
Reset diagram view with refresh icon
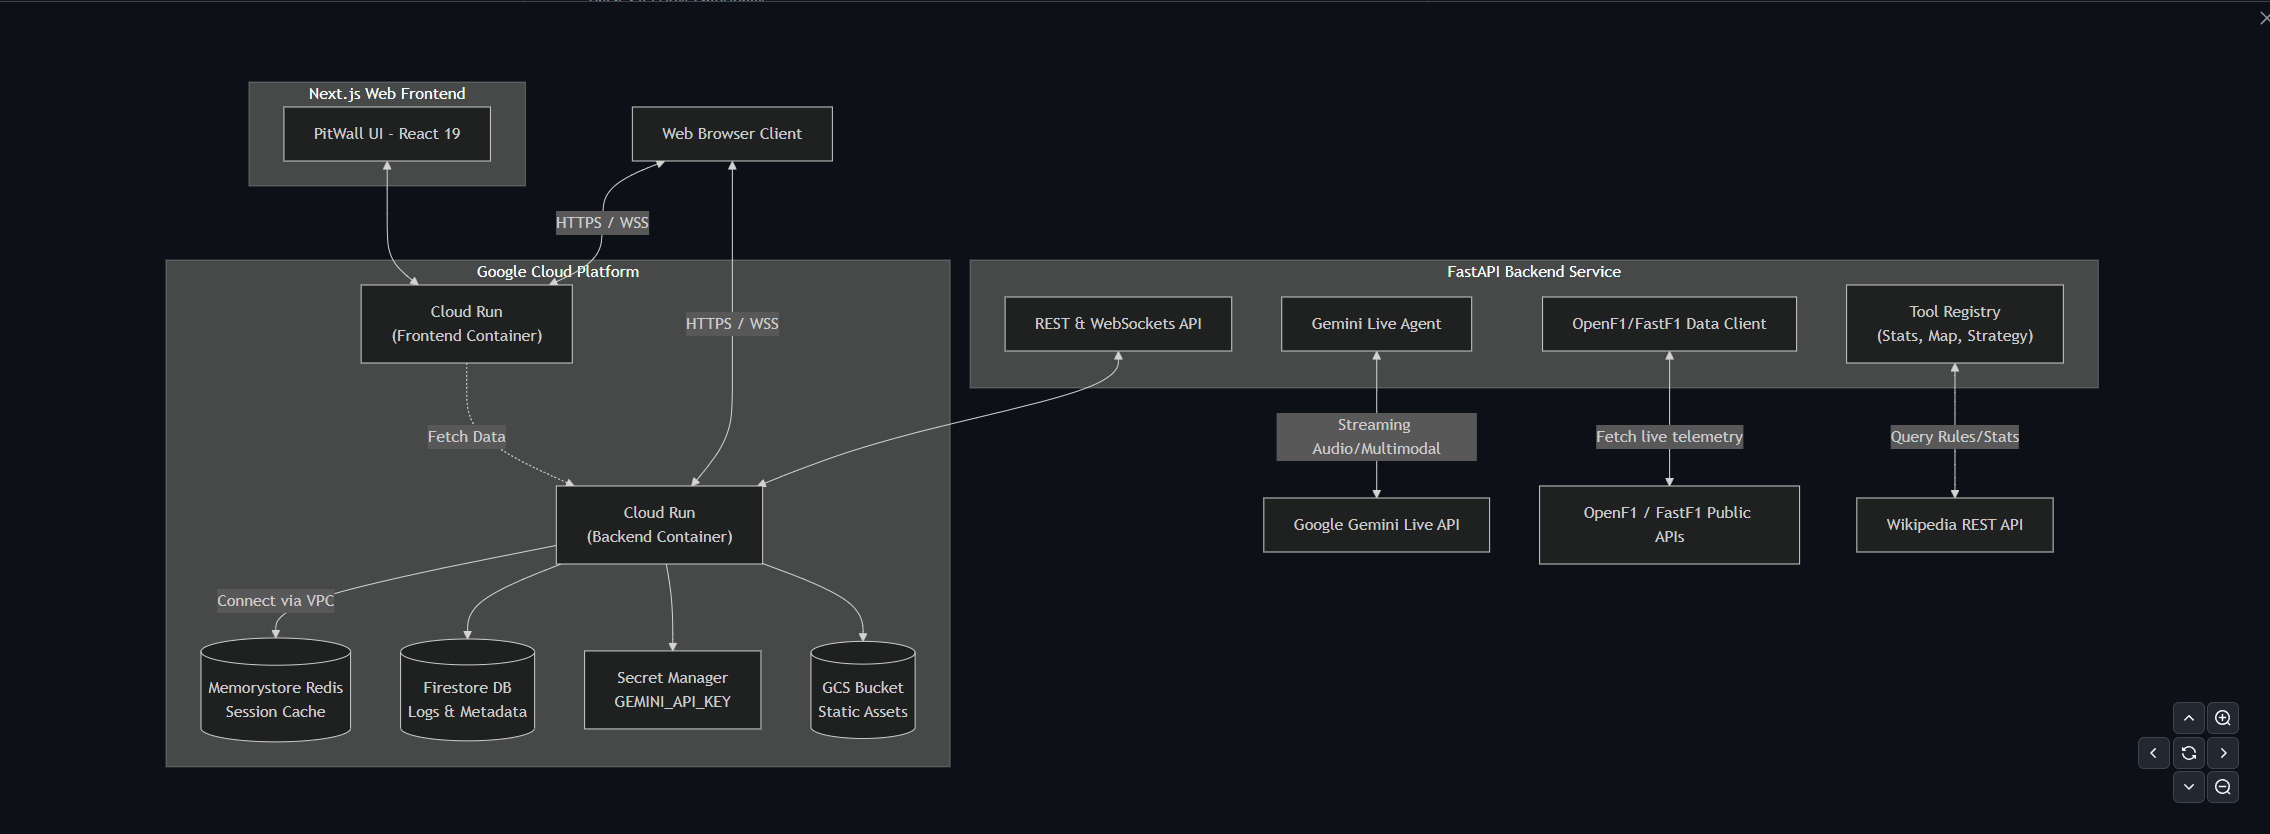point(2188,753)
